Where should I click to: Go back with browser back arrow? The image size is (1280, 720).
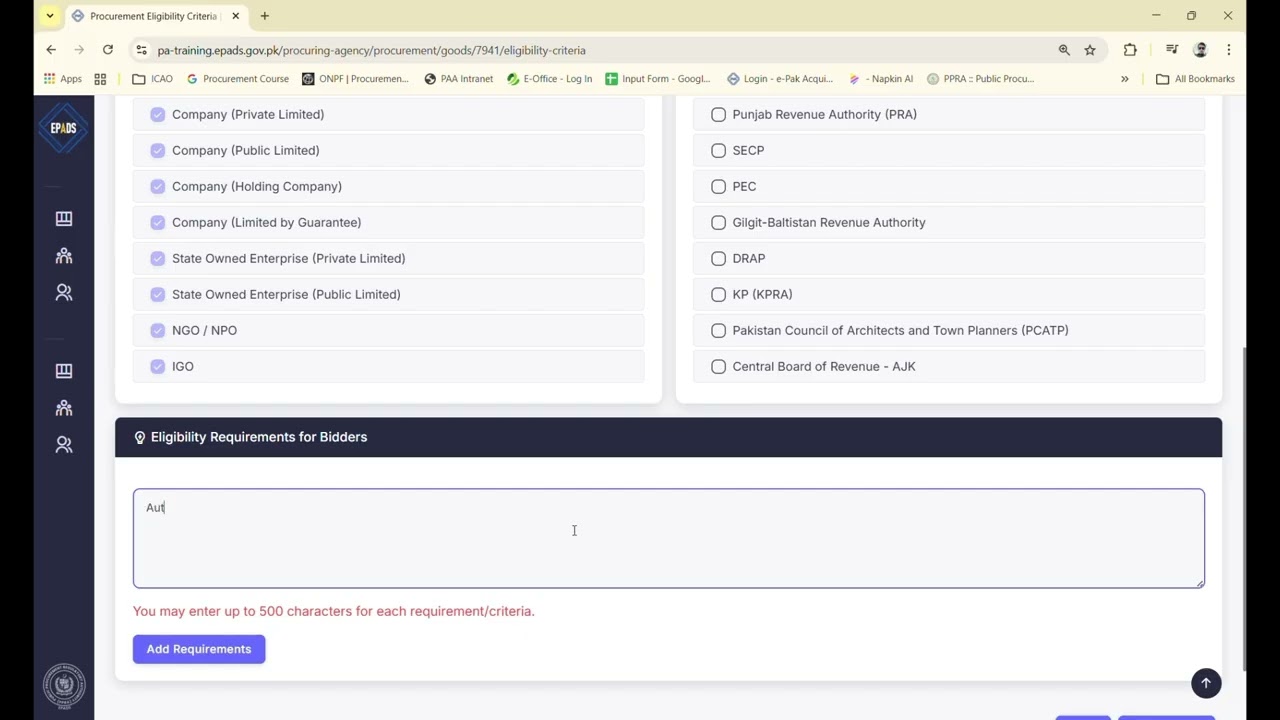pyautogui.click(x=51, y=50)
